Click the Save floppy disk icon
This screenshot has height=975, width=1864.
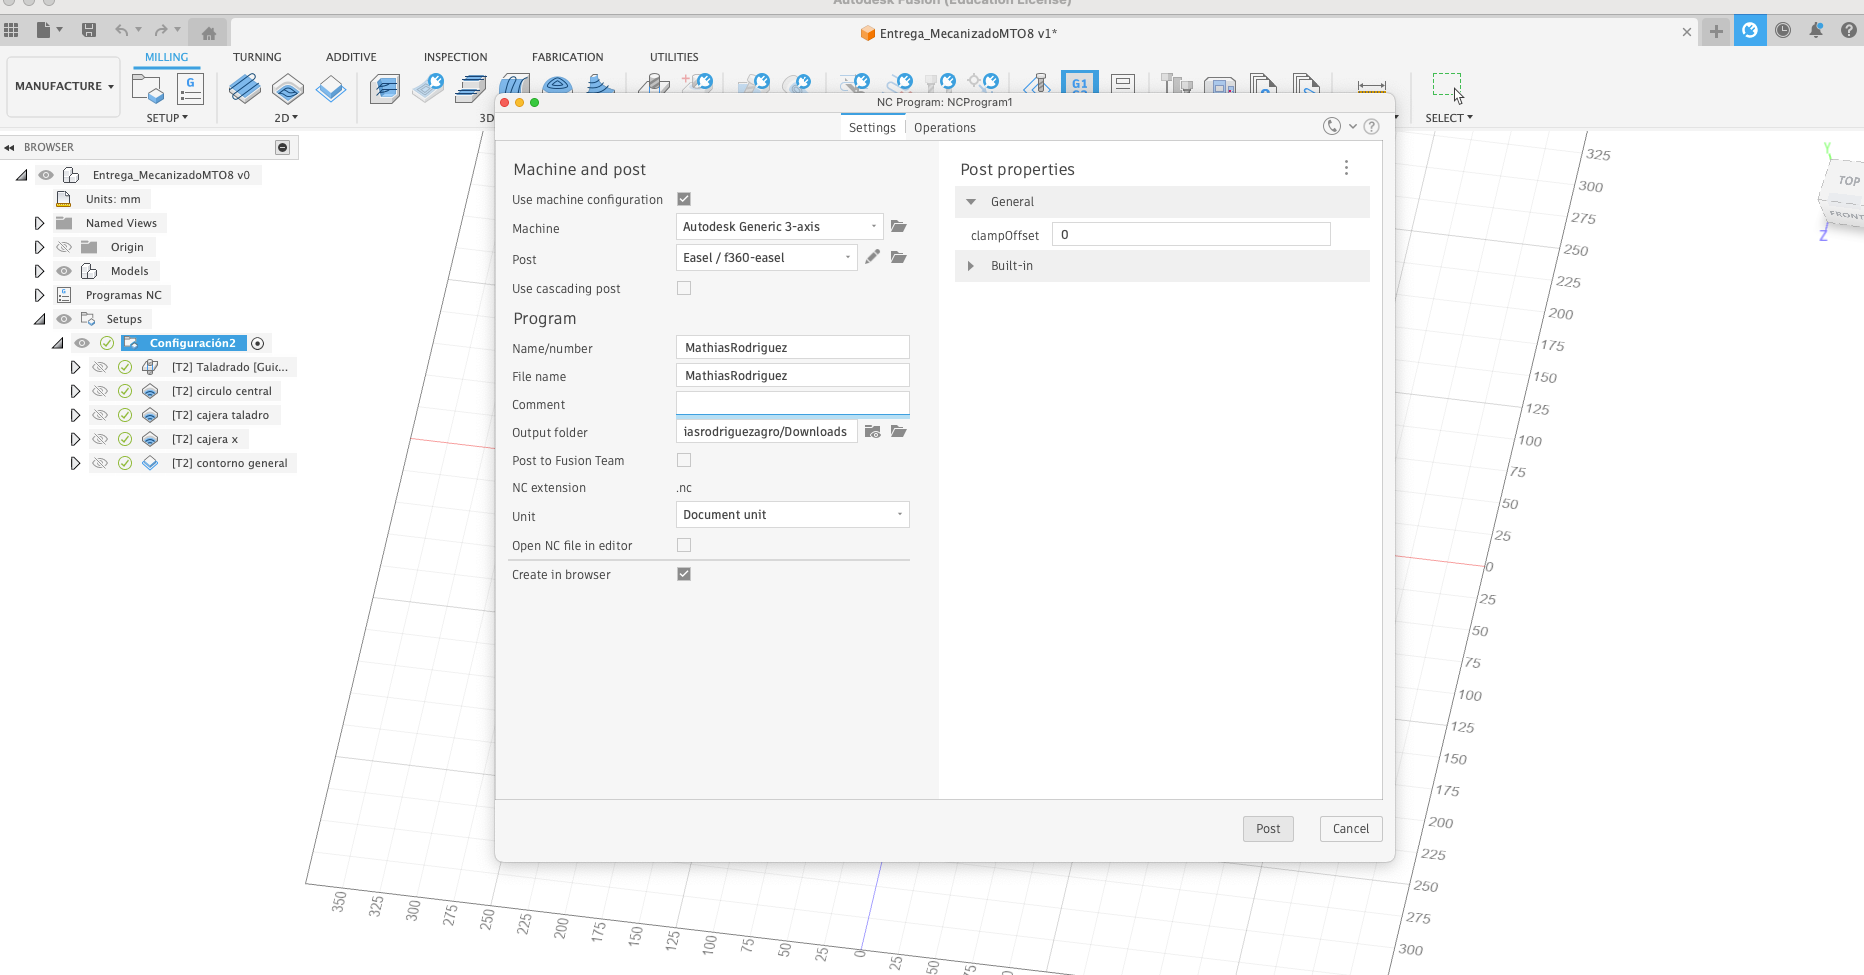(x=89, y=30)
